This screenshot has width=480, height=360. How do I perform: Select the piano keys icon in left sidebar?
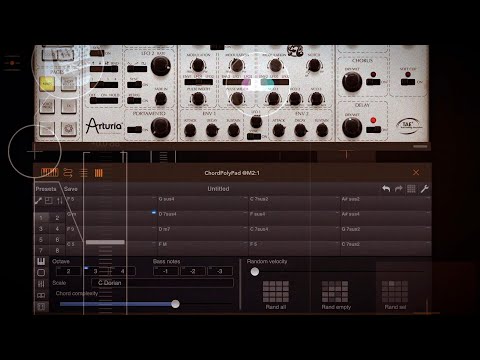tap(41, 261)
